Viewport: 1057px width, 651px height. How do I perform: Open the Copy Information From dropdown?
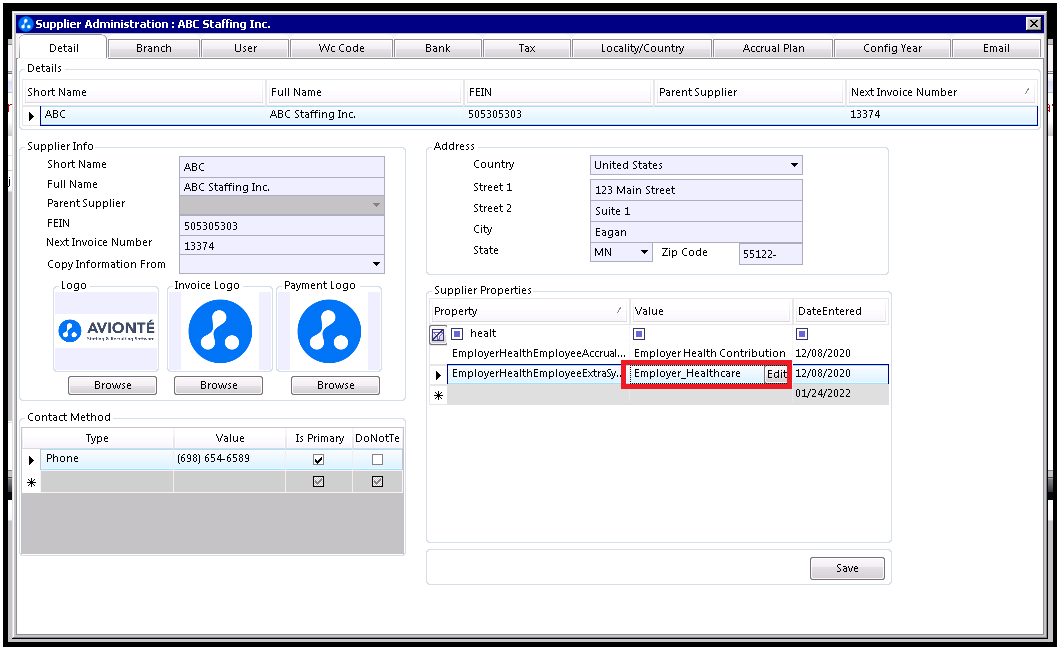(x=376, y=264)
